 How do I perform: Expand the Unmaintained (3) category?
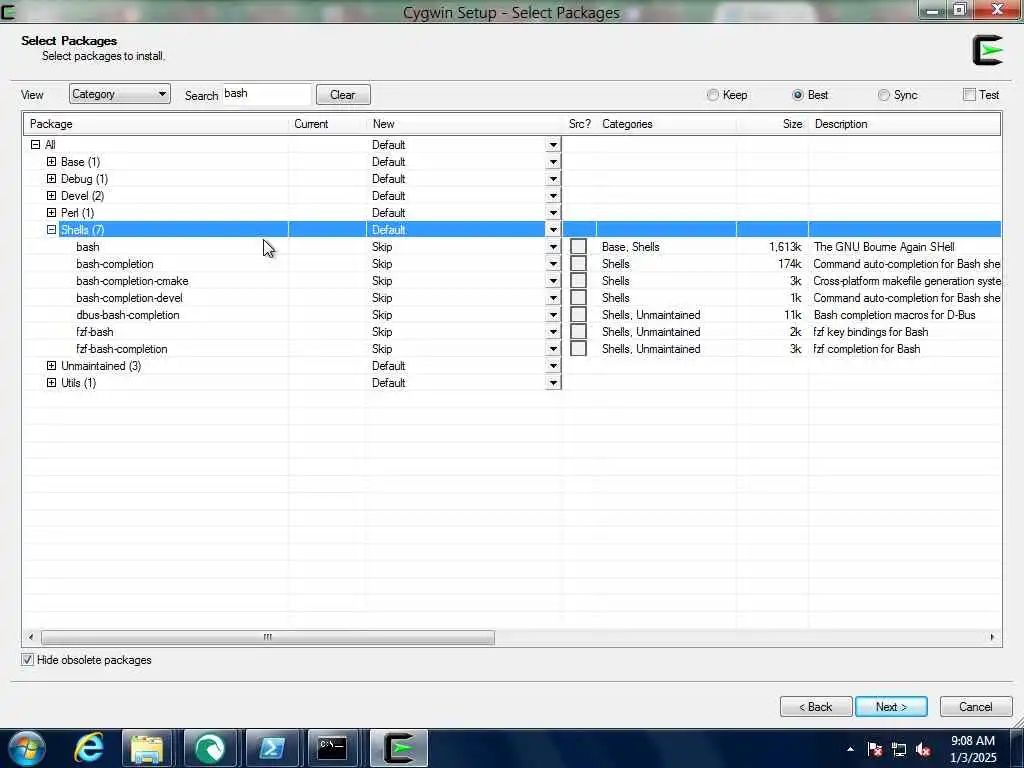pos(52,366)
